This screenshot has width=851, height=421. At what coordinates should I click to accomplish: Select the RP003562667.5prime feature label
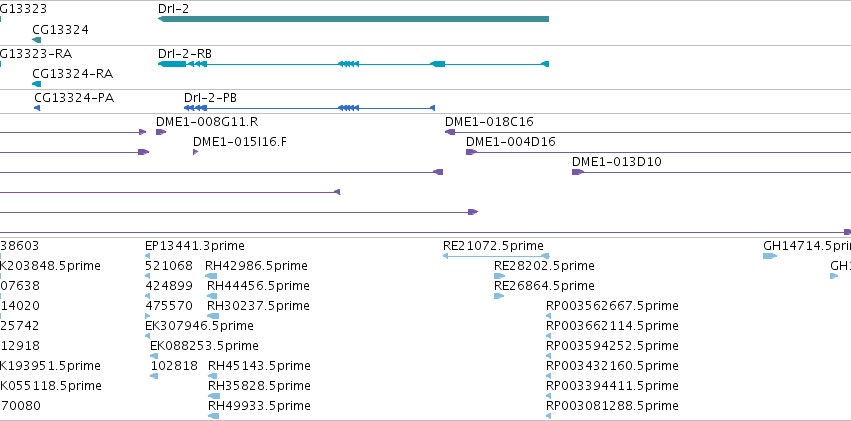pyautogui.click(x=612, y=306)
